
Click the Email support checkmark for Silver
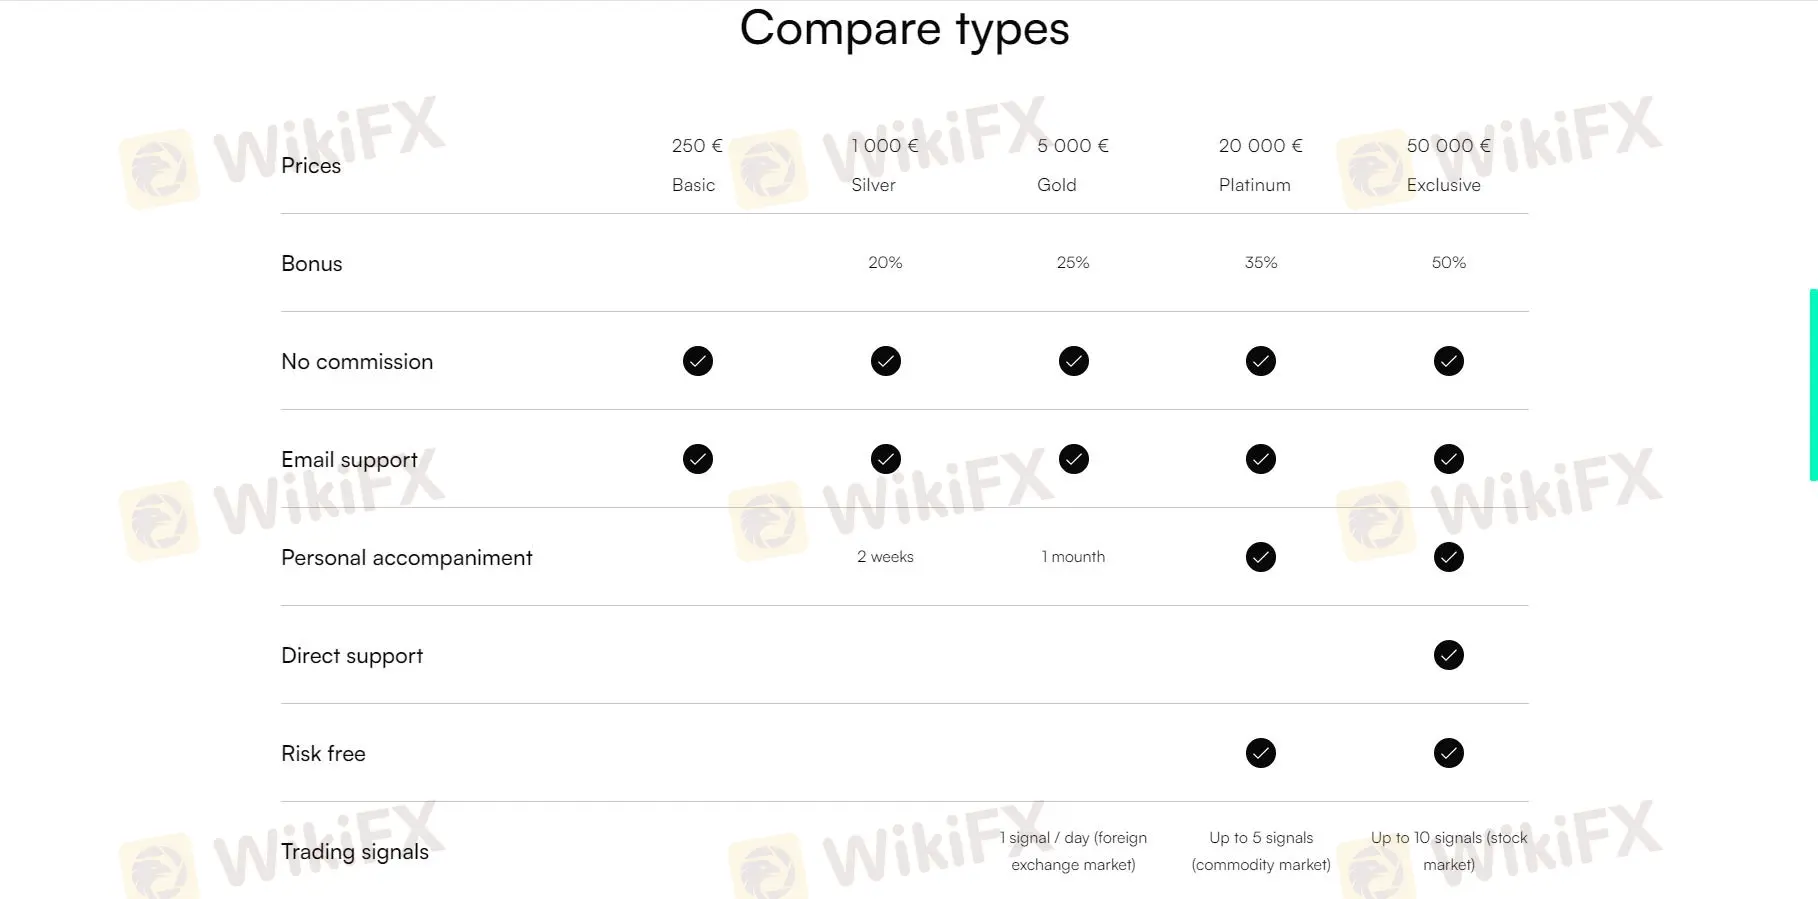tap(885, 459)
